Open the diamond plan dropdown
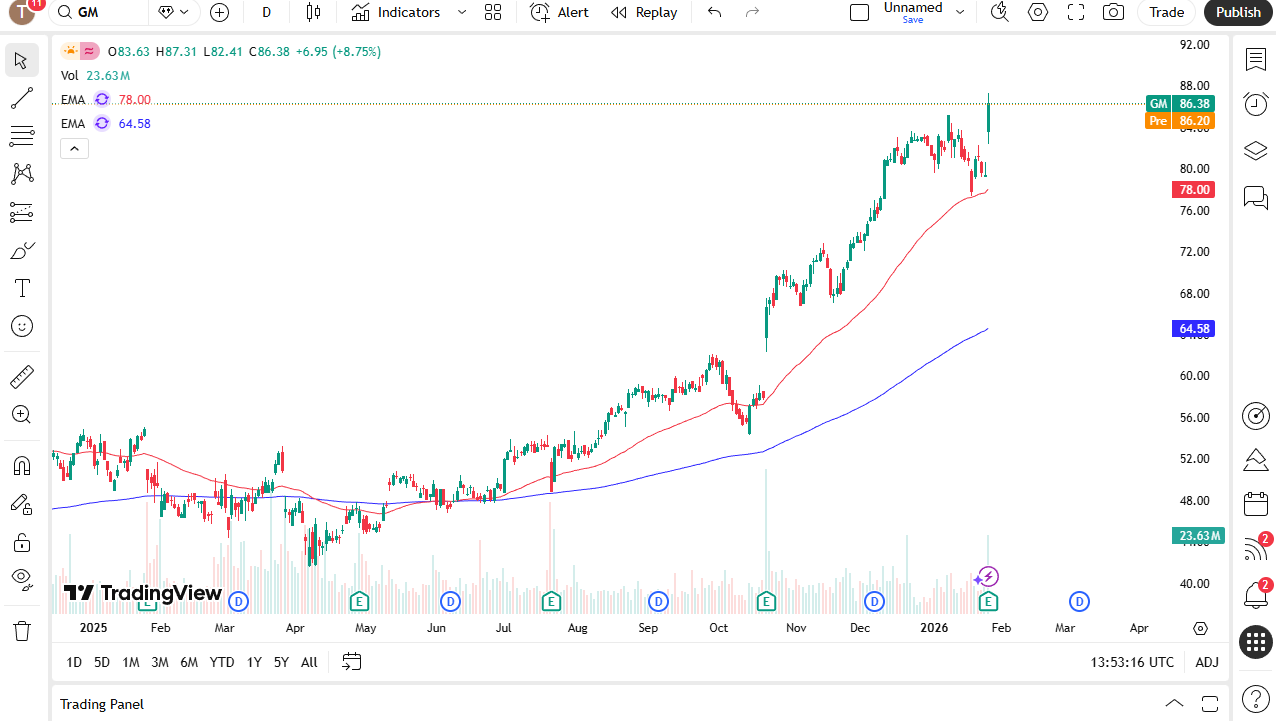1276x721 pixels. click(x=174, y=12)
